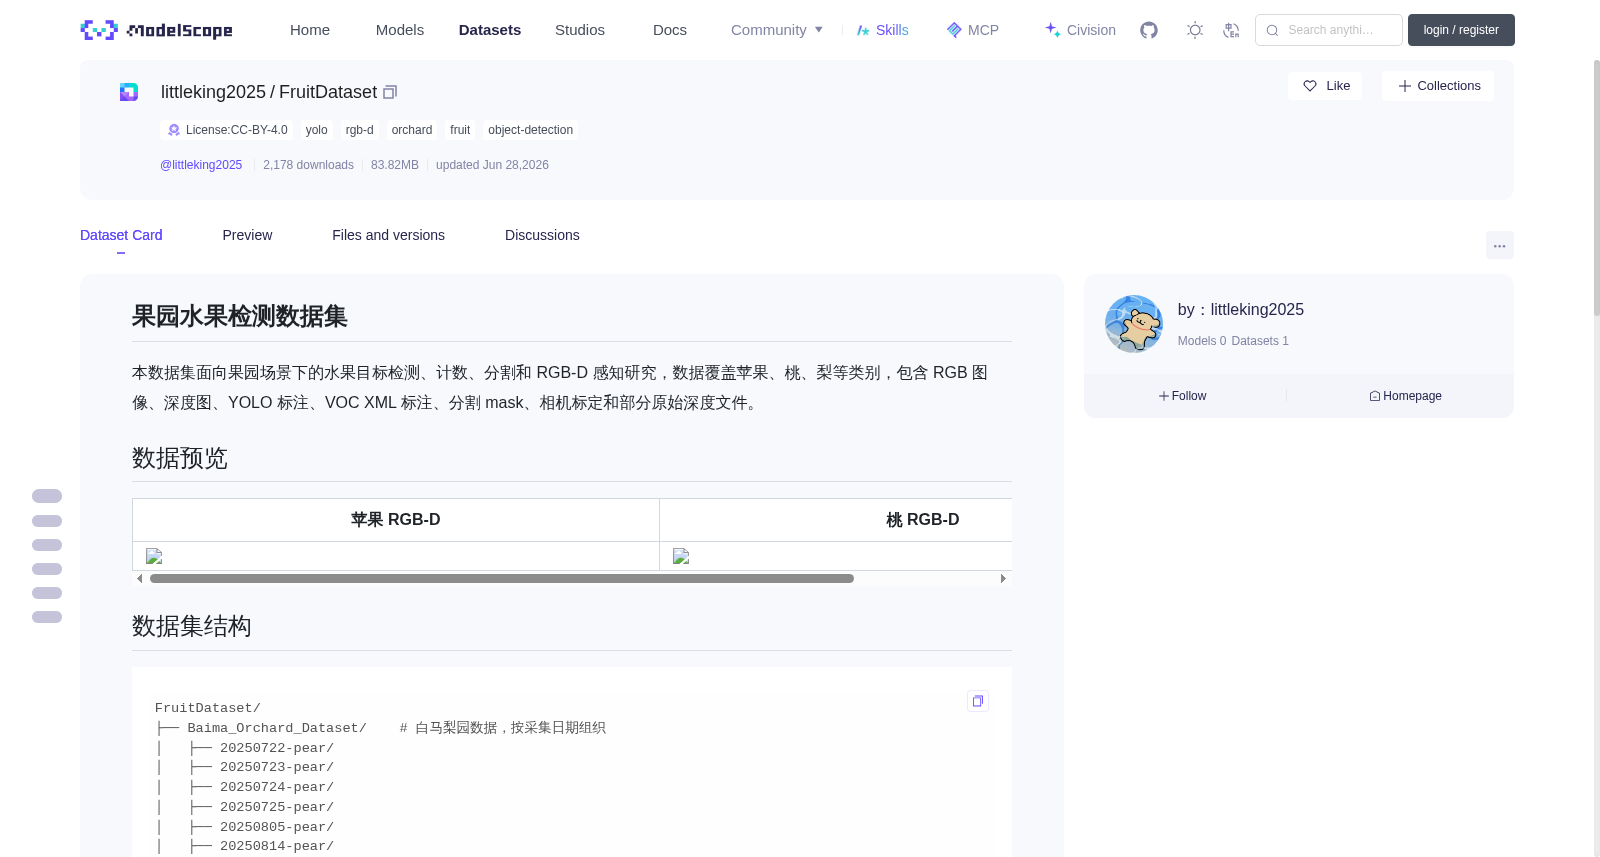Click the table horizontal scrollbar thumb
The width and height of the screenshot is (1600, 857).
pos(501,578)
